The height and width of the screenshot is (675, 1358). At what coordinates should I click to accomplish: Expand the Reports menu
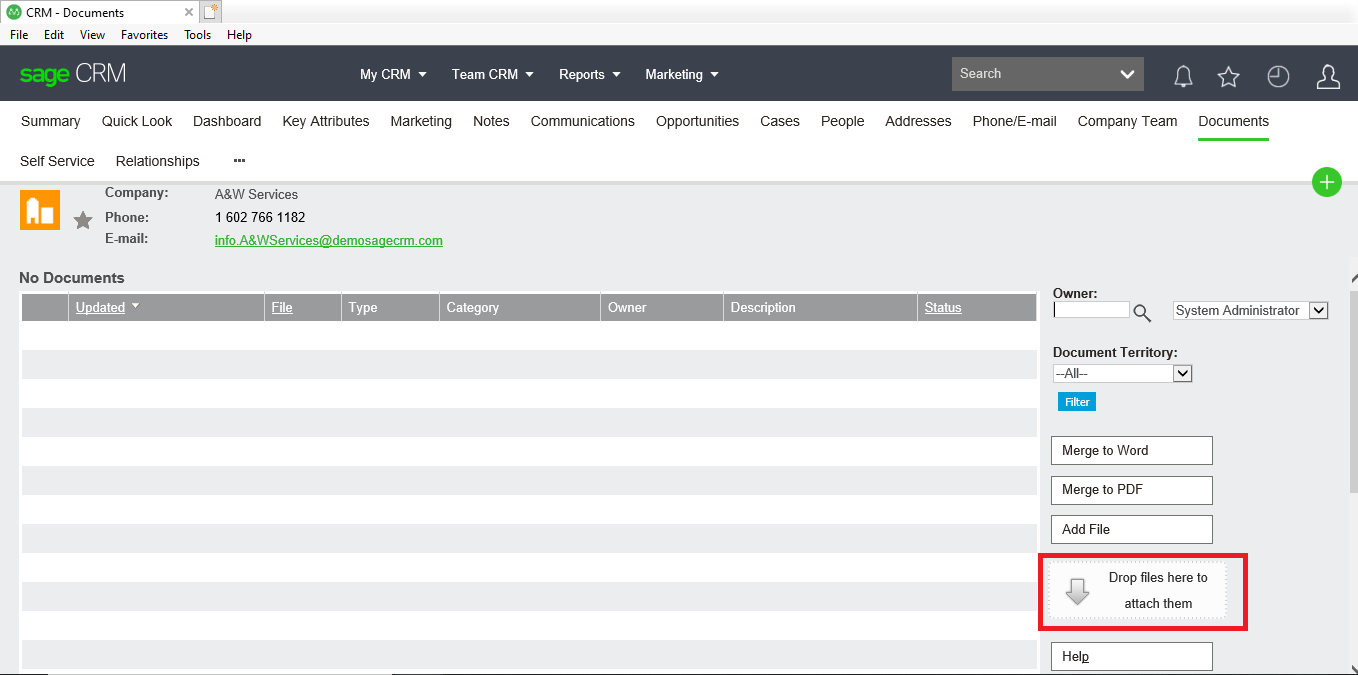(589, 74)
